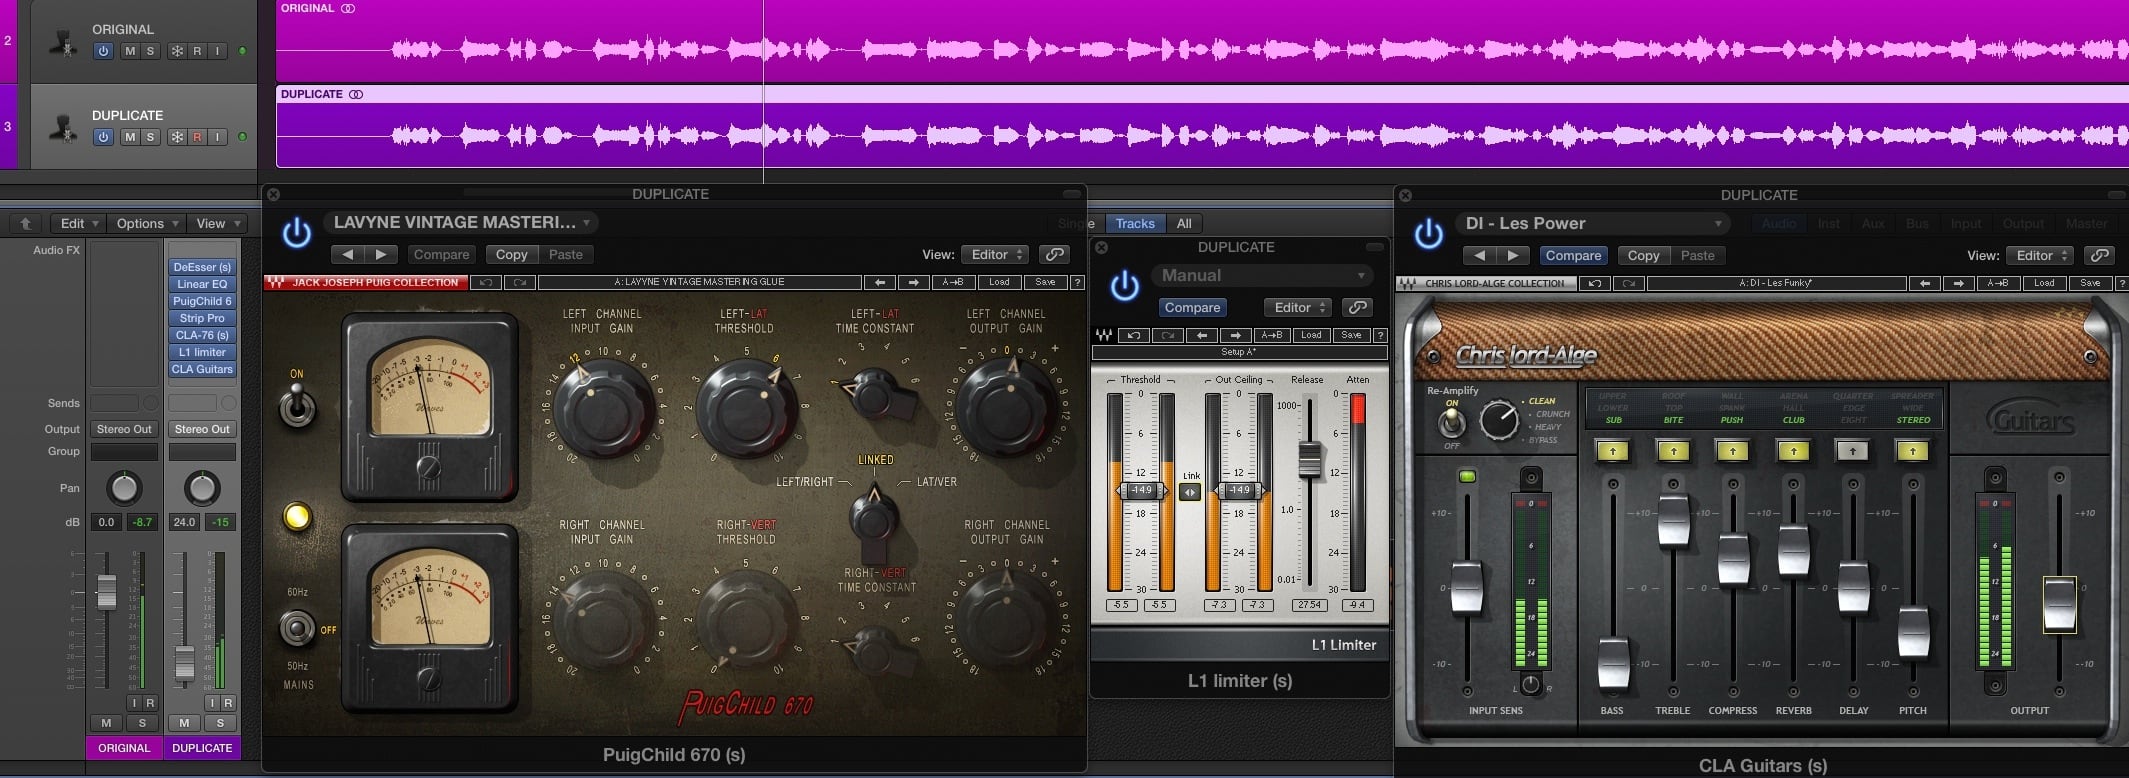This screenshot has width=2129, height=778.
Task: Open View Editor dropdown in CLA Guitars window
Action: click(x=2040, y=255)
